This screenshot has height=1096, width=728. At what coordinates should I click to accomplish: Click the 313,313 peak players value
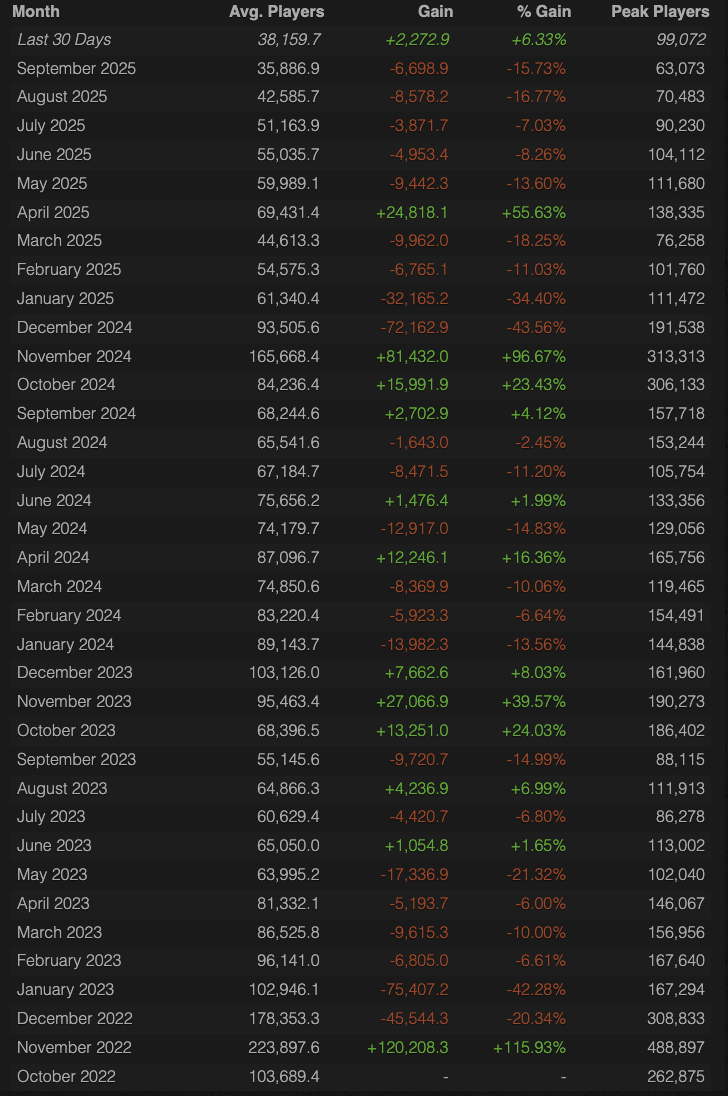(x=676, y=356)
